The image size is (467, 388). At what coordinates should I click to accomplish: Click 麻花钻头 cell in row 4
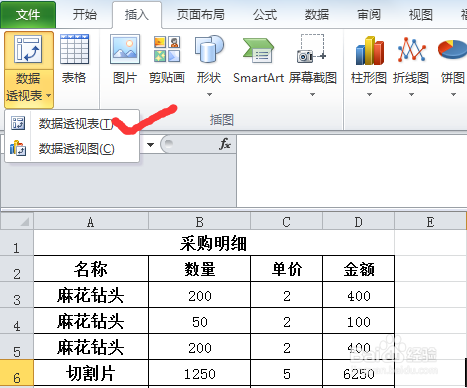(x=91, y=321)
